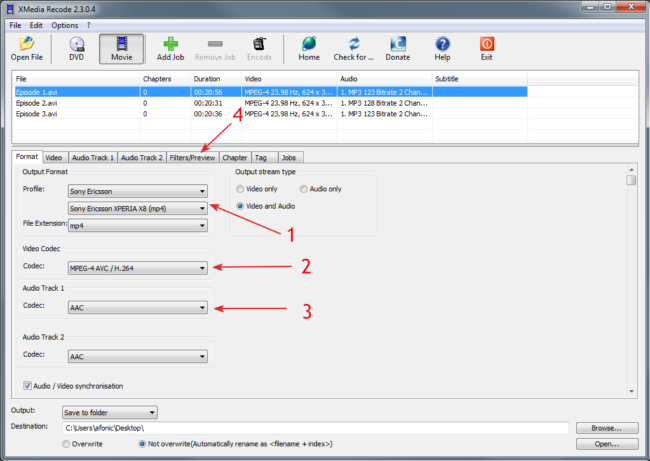Open the ? help menu

[88, 25]
